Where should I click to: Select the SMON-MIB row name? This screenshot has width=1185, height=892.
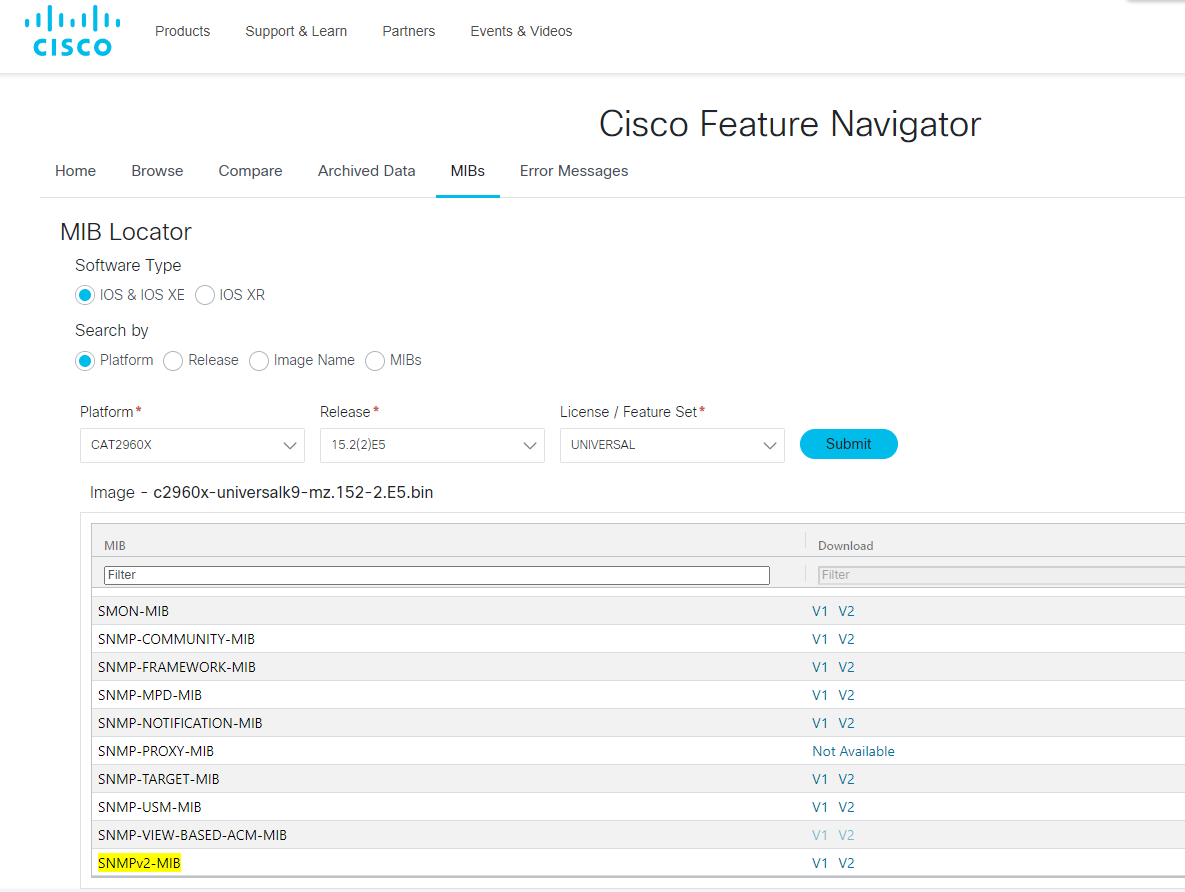click(133, 612)
